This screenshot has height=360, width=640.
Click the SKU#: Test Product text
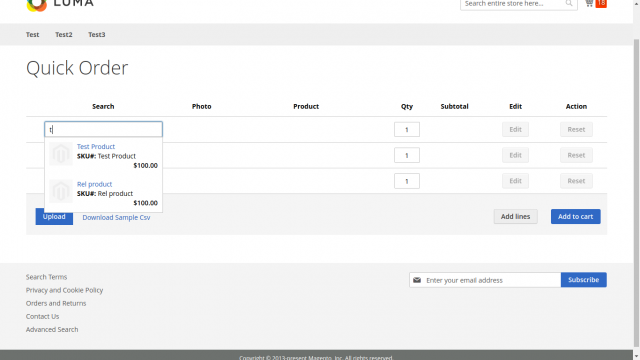click(x=106, y=156)
